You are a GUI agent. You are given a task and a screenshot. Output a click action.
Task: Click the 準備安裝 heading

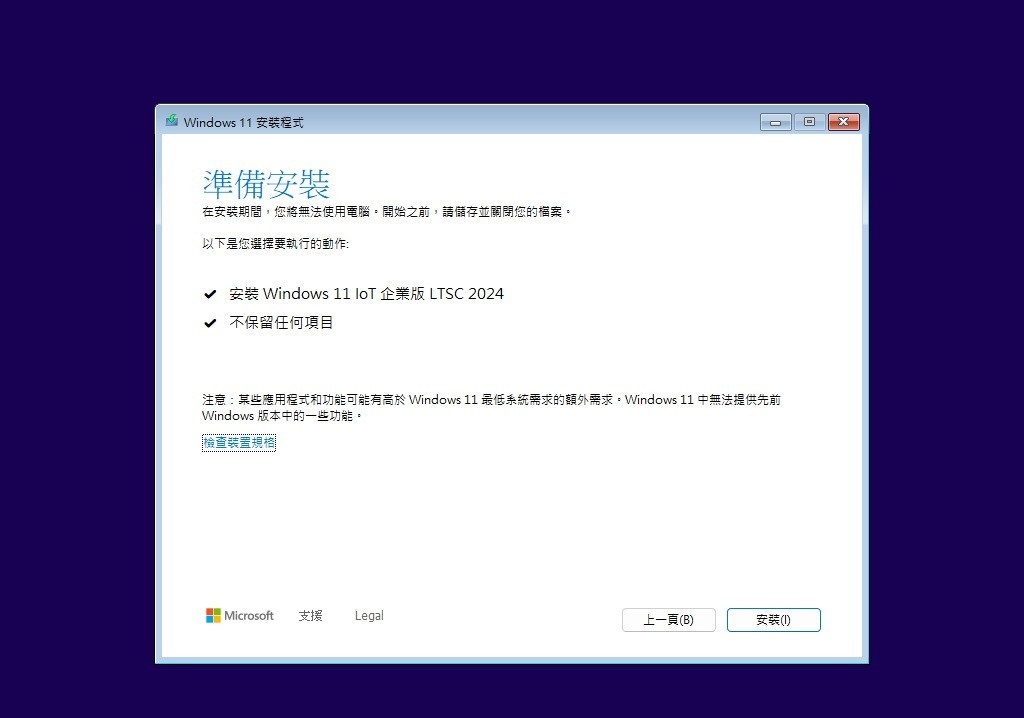[266, 184]
